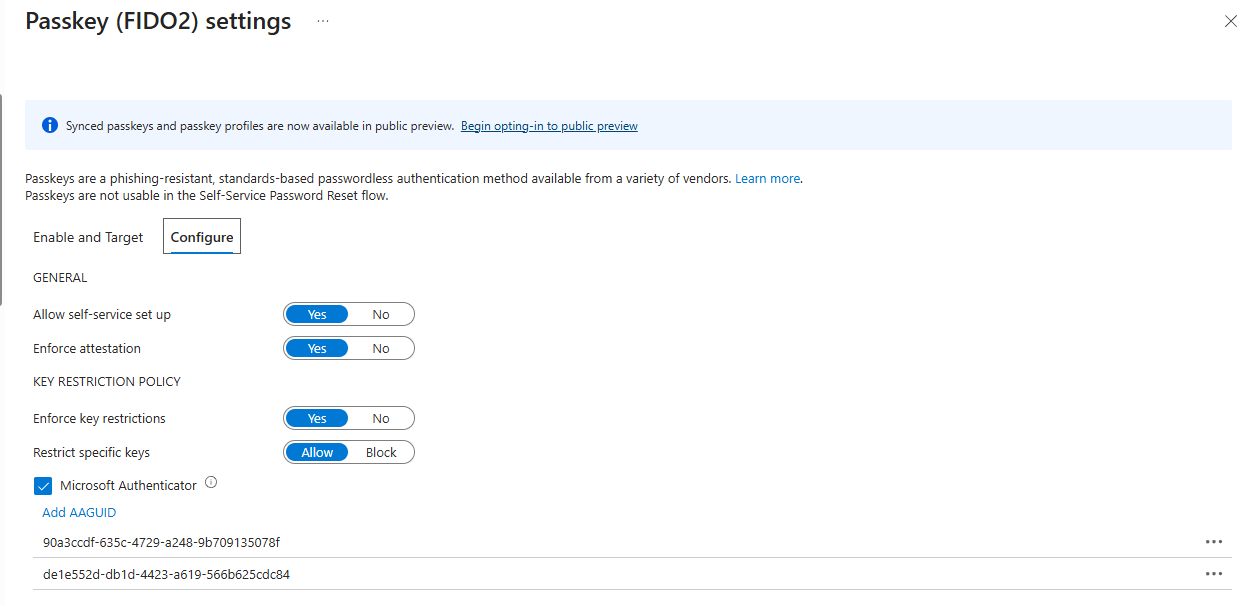Open the tooltip beside Microsoft Authenticator
Viewport: 1252px width, 606px height.
[211, 482]
